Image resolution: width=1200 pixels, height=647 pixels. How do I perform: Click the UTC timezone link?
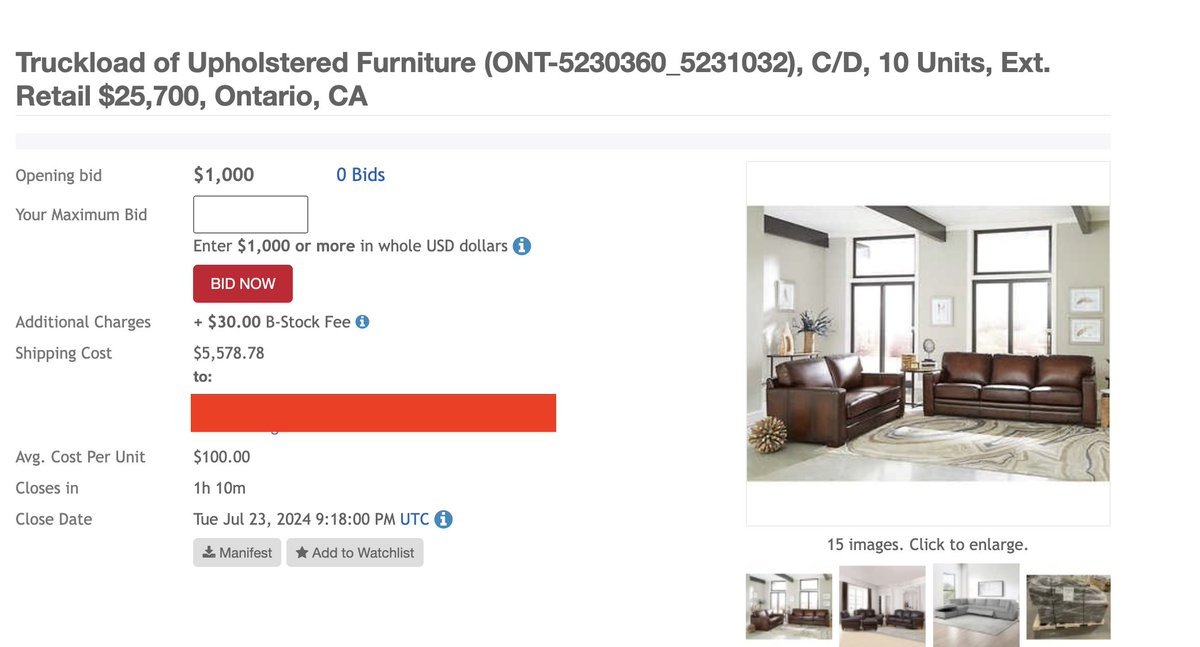point(414,519)
